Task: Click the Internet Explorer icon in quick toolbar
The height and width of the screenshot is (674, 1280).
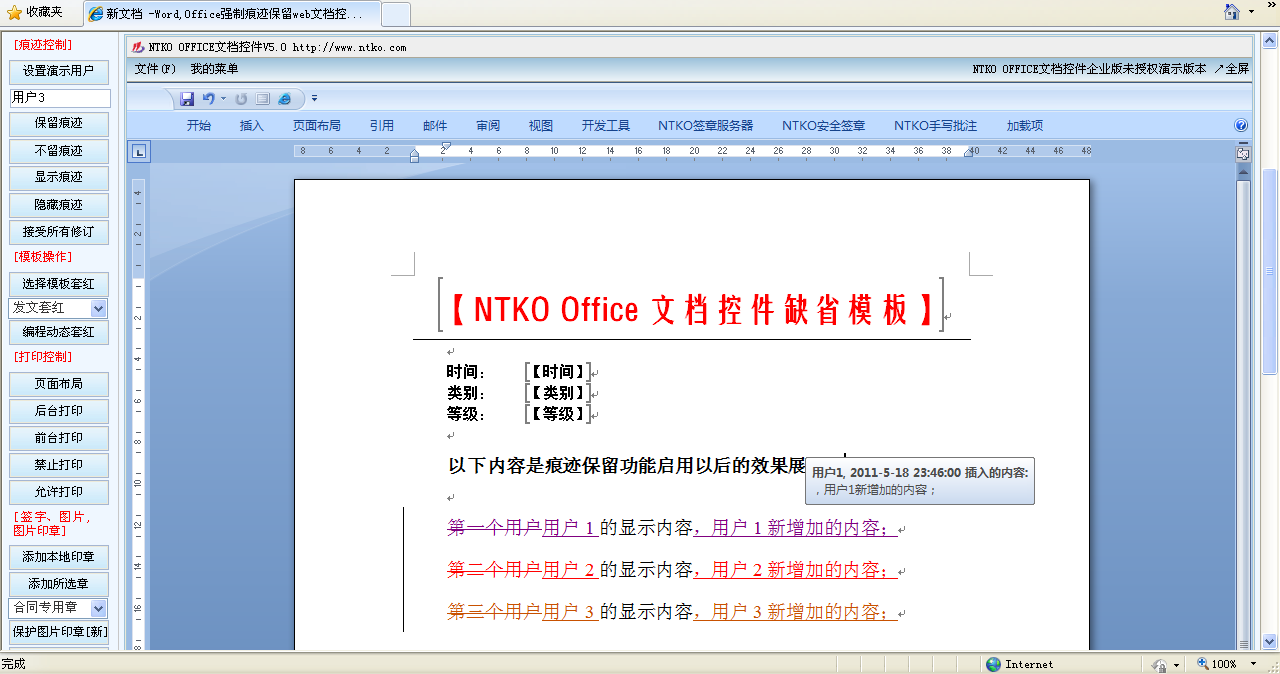Action: point(285,99)
